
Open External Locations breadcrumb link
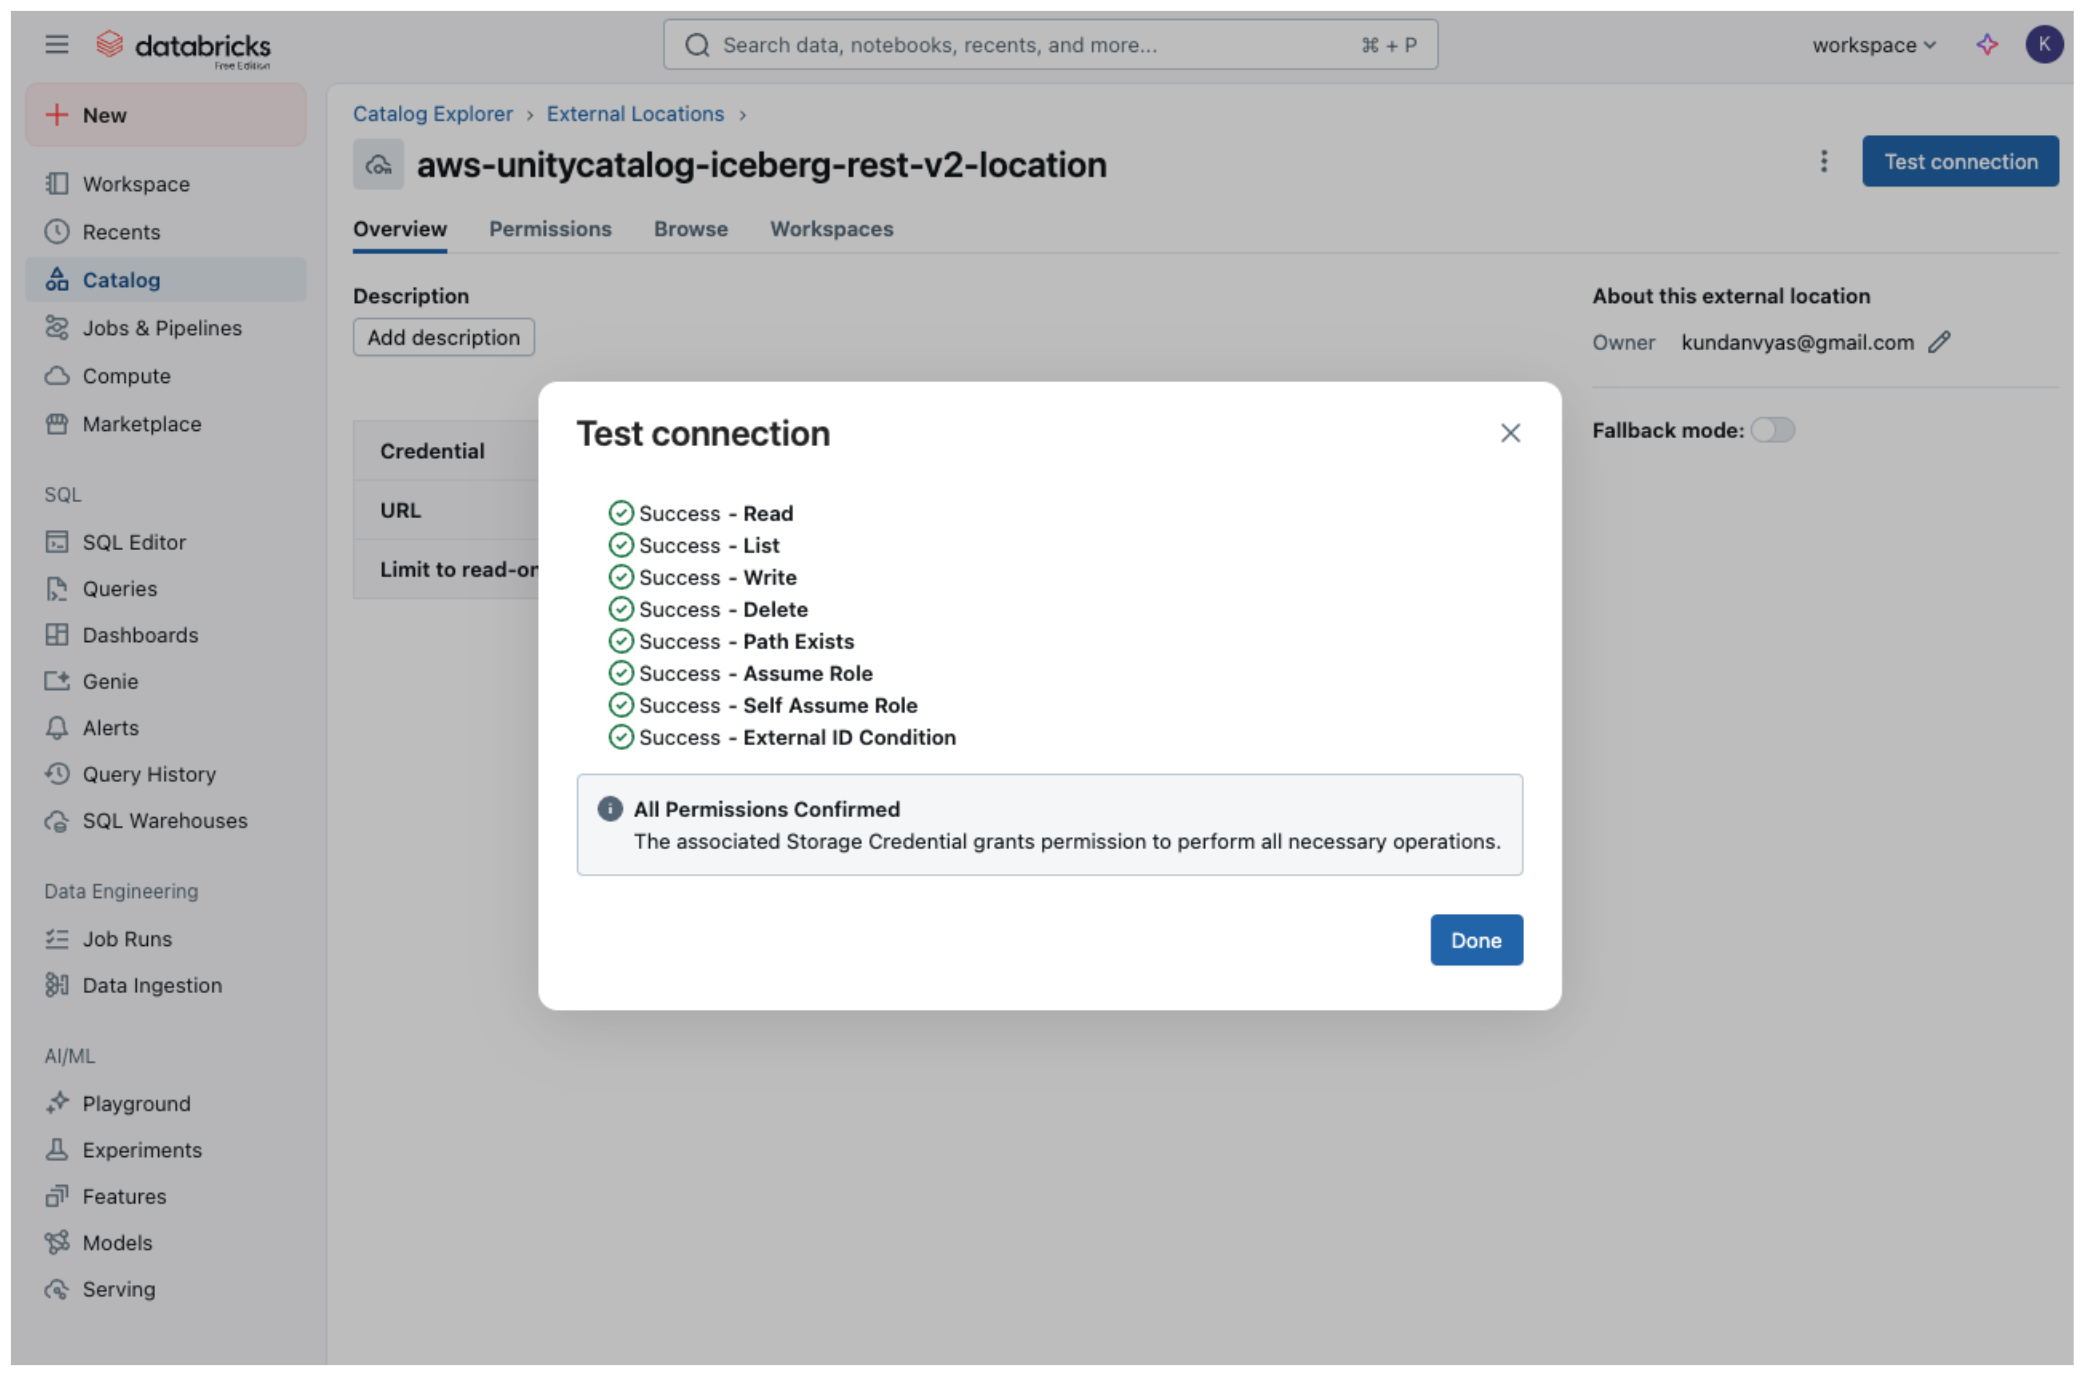(x=635, y=113)
